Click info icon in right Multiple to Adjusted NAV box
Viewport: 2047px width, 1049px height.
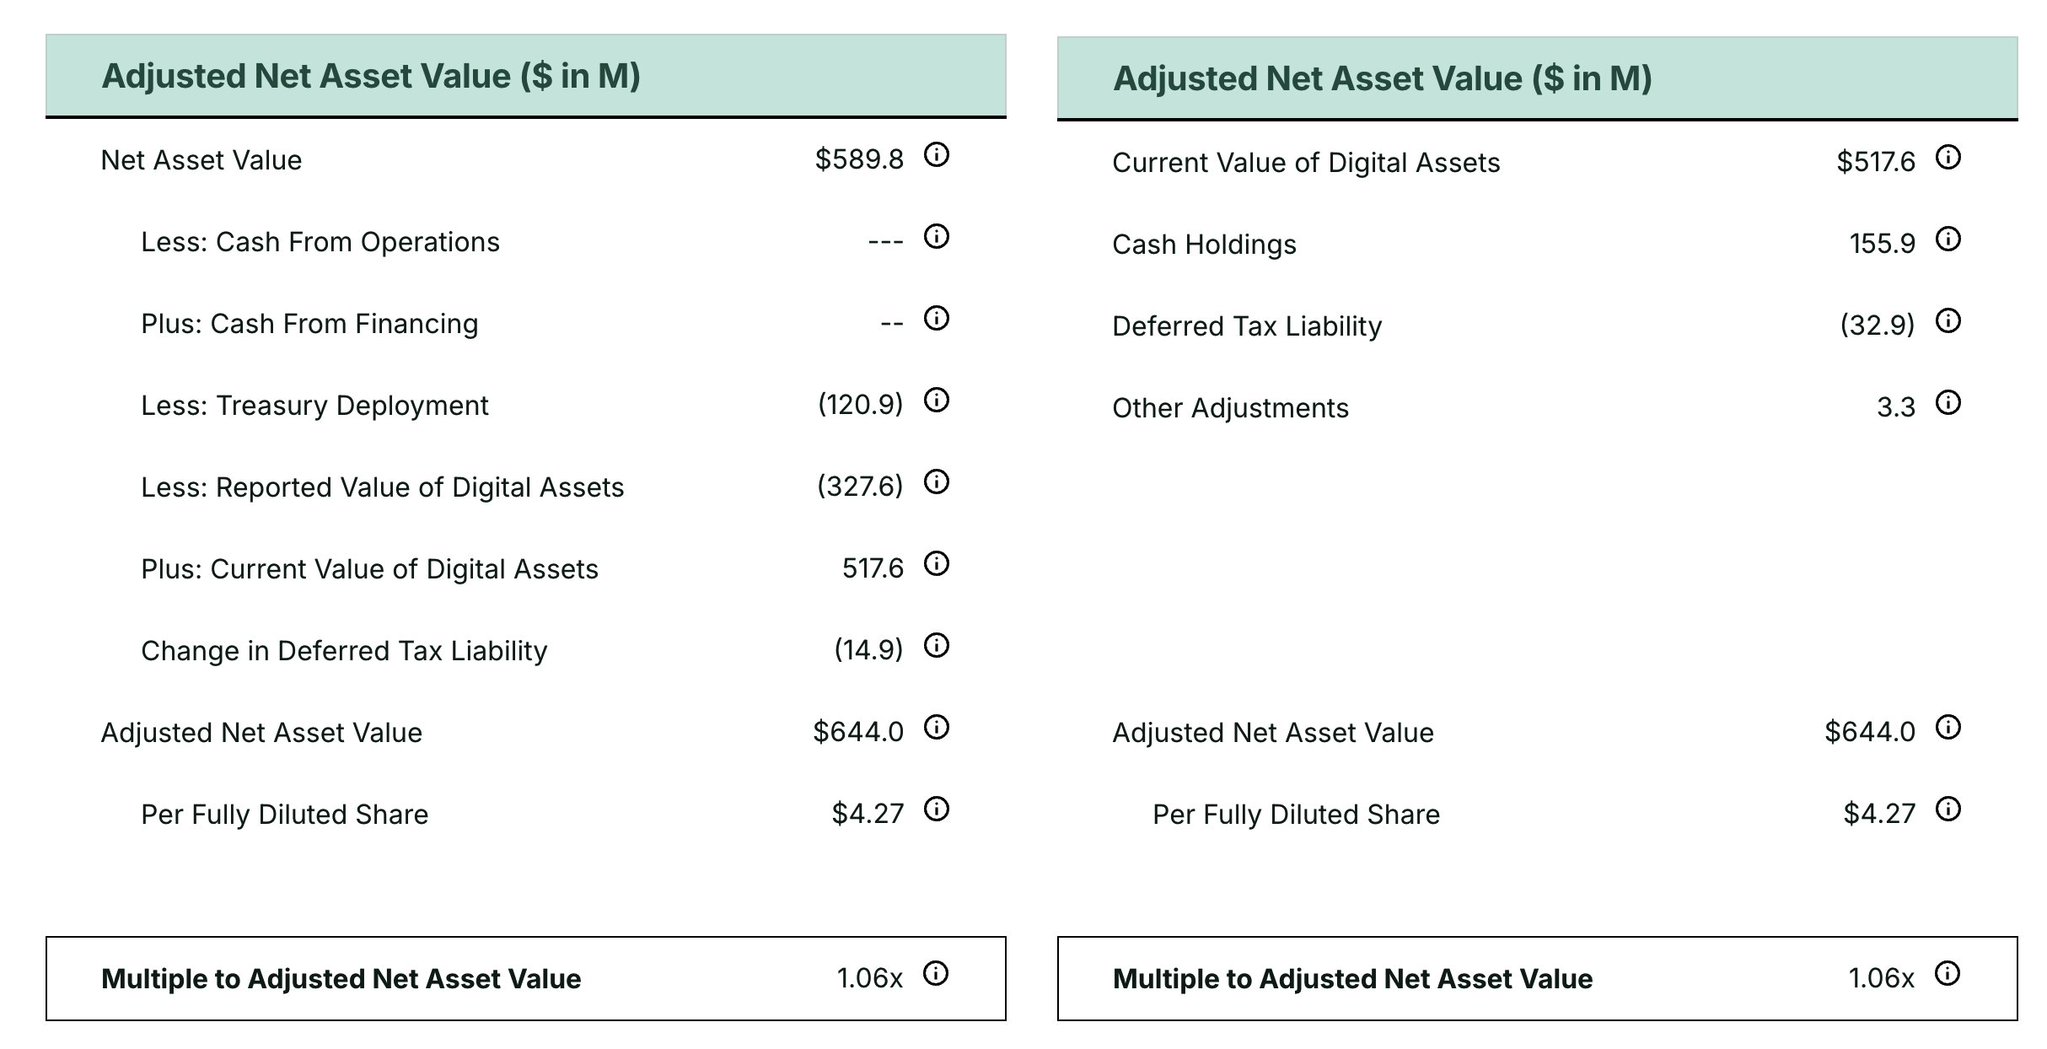pos(1947,974)
